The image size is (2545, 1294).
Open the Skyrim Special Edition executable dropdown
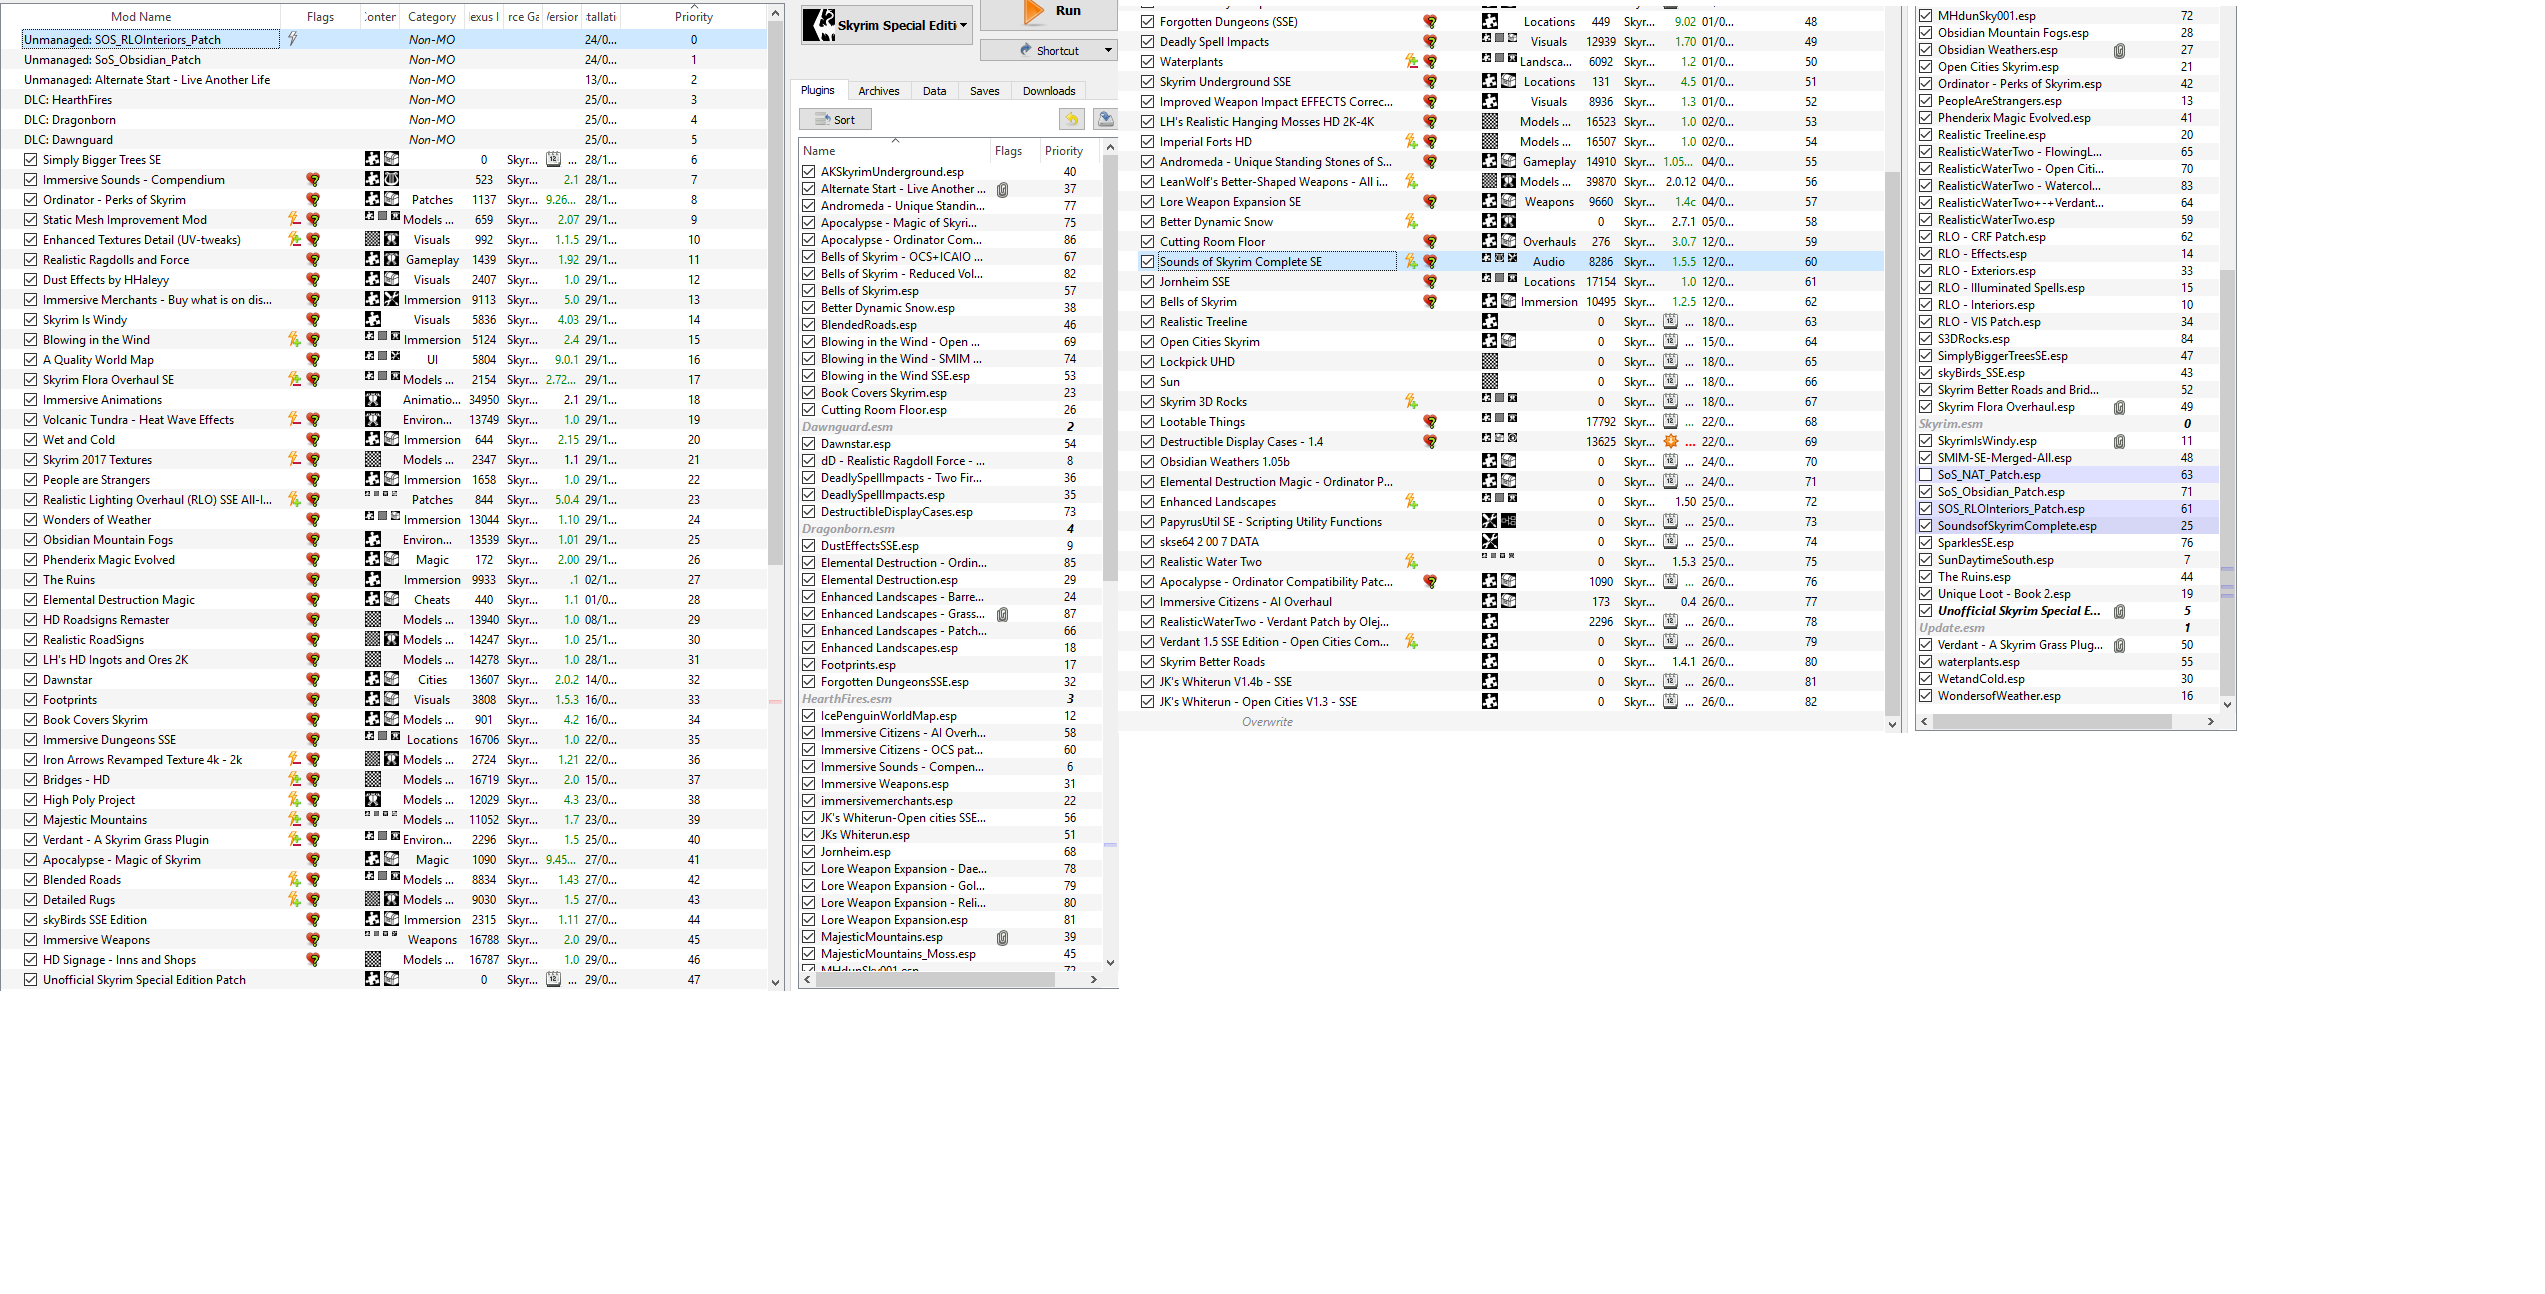coord(886,25)
